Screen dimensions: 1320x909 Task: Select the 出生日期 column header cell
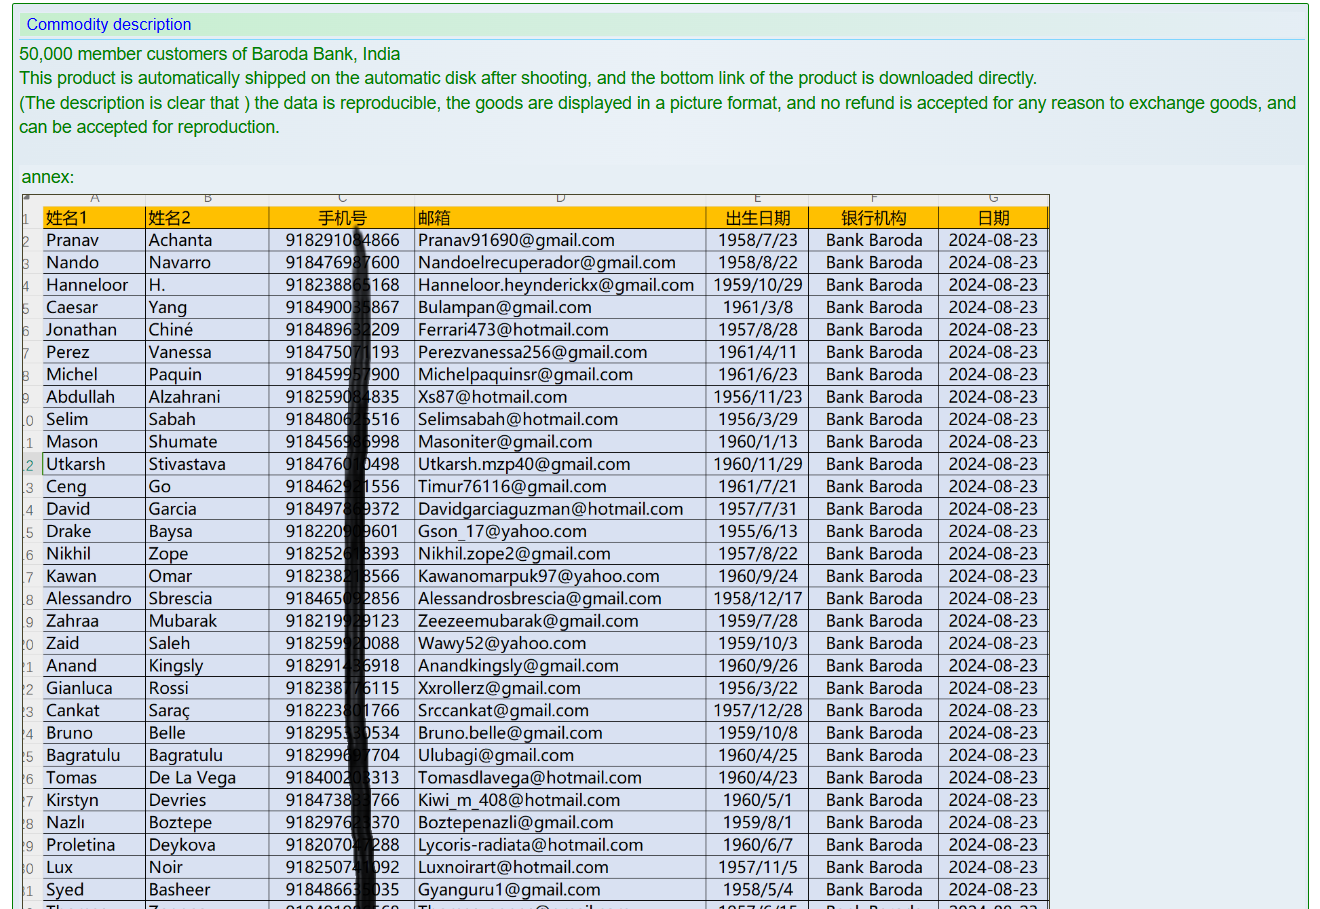[x=757, y=218]
